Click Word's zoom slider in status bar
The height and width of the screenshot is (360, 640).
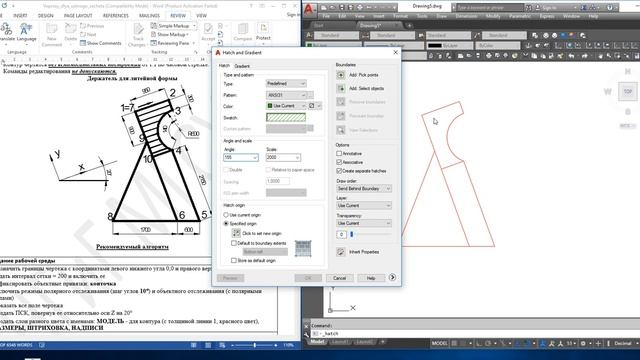click(x=255, y=345)
